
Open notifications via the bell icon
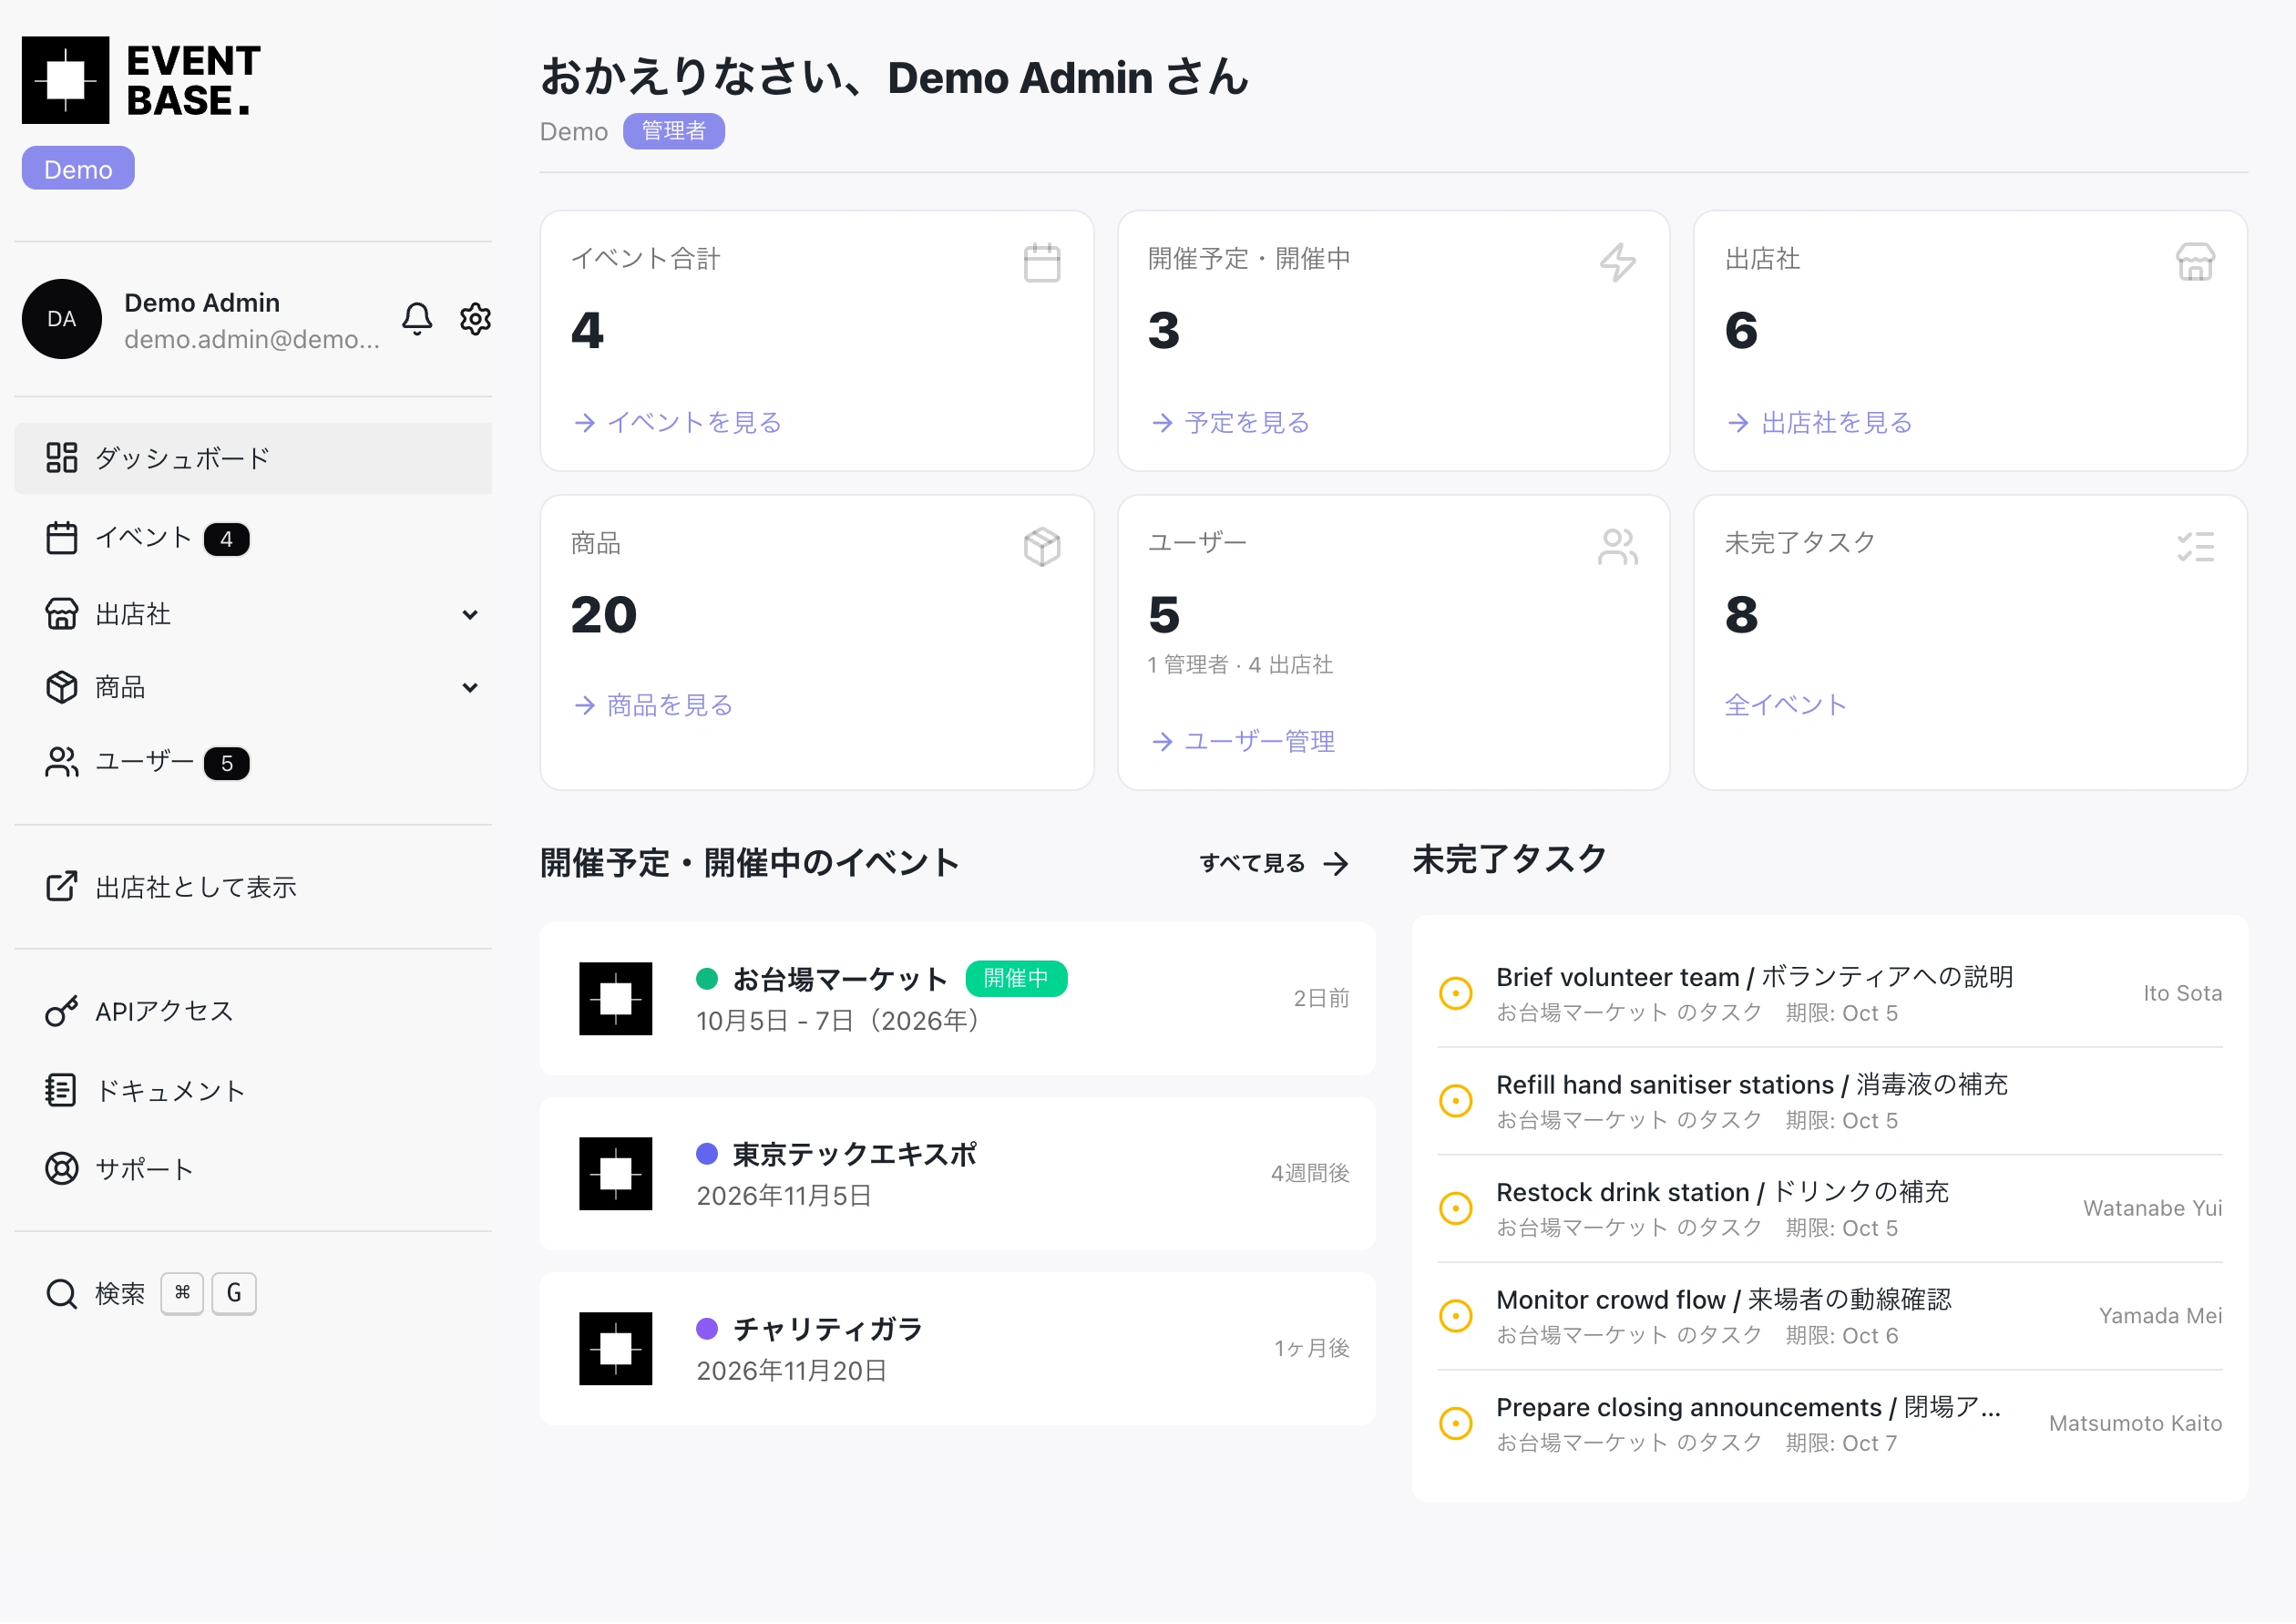tap(417, 319)
